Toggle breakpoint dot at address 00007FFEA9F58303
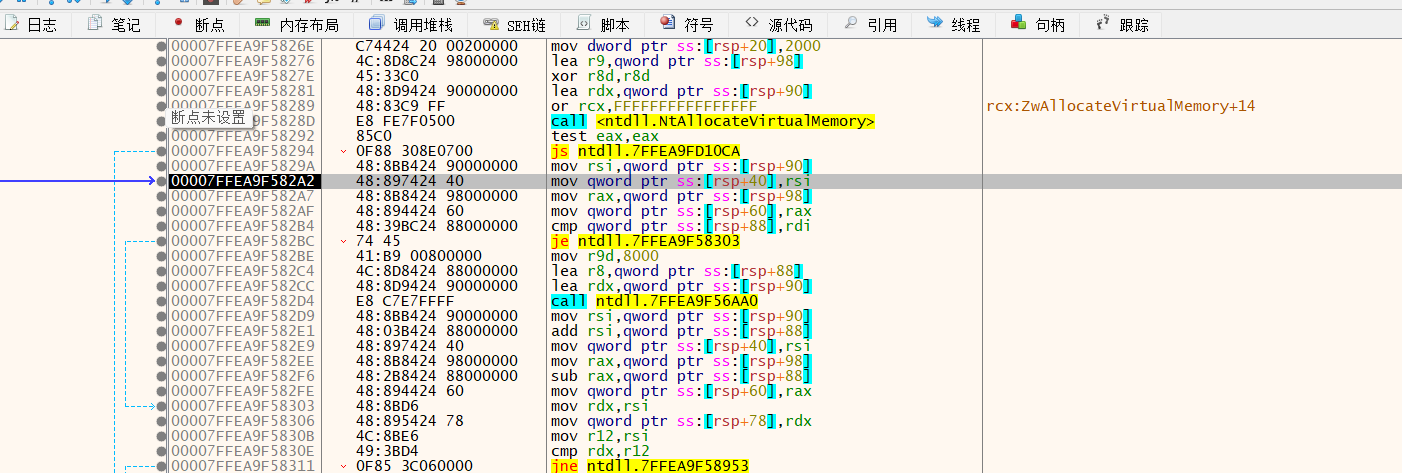Viewport: 1402px width, 473px height. (x=162, y=406)
